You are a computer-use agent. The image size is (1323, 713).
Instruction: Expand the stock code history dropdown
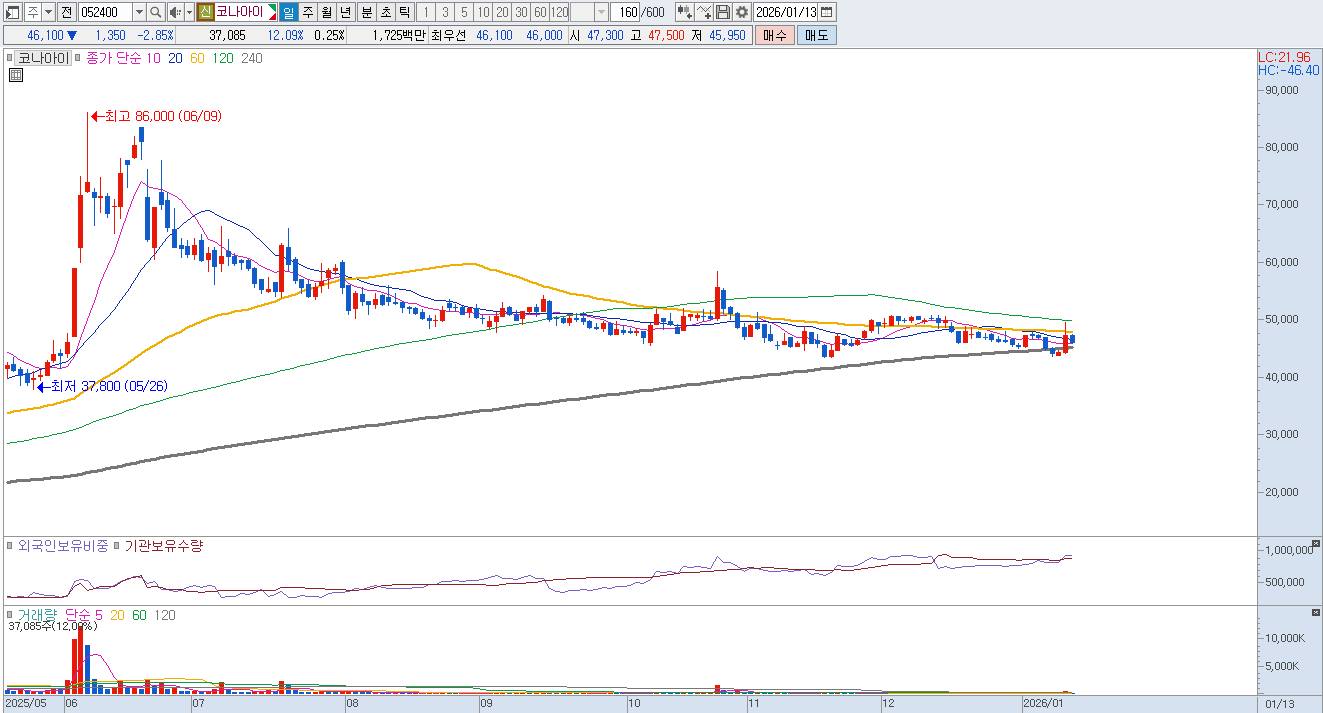pyautogui.click(x=139, y=12)
